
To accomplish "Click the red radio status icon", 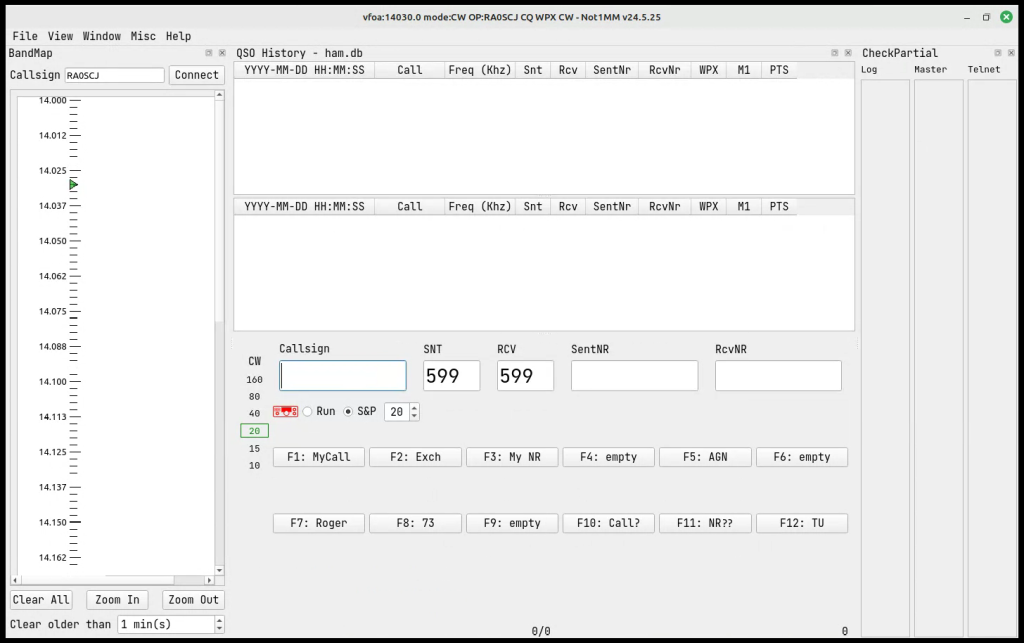I will click(x=285, y=411).
